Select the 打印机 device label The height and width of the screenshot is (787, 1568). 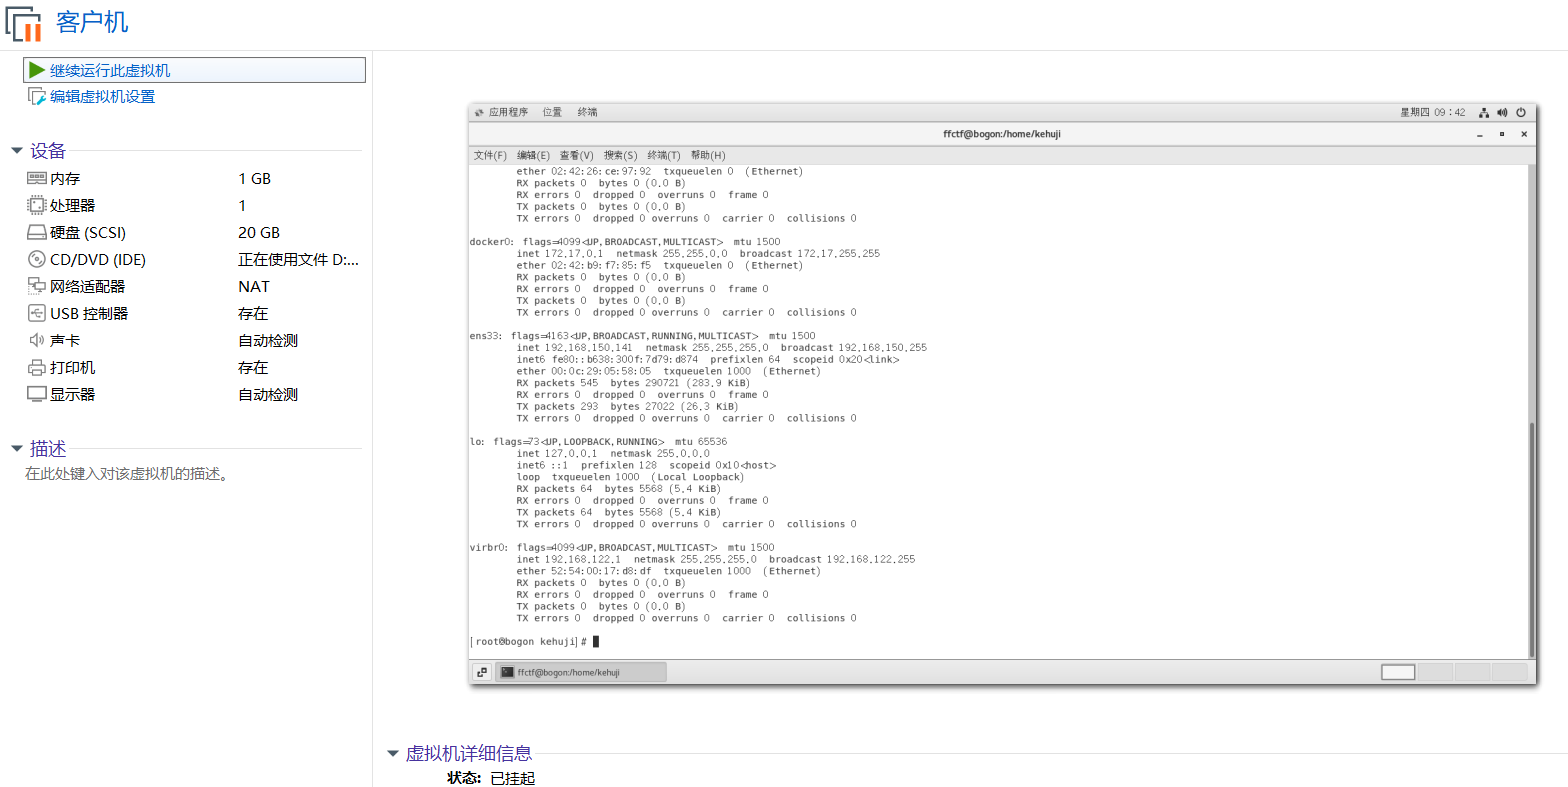[73, 367]
